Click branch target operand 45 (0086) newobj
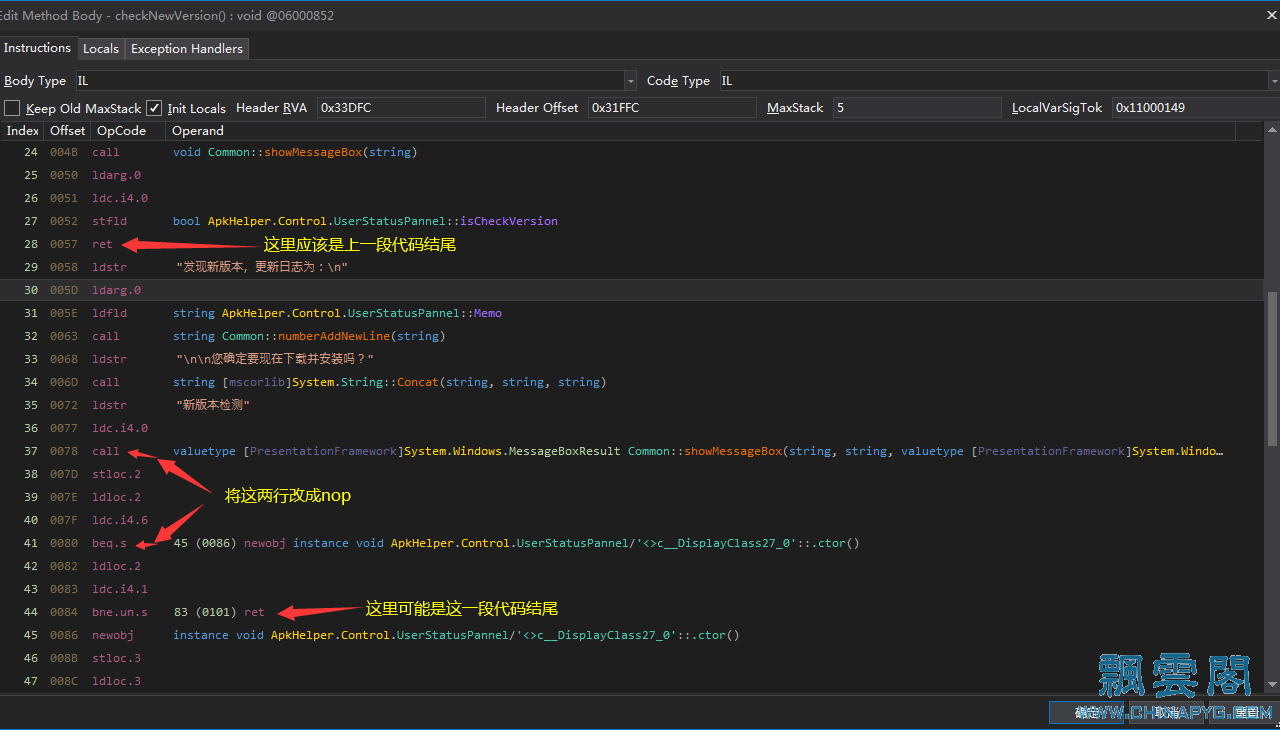Image resolution: width=1280 pixels, height=730 pixels. pyautogui.click(x=516, y=543)
